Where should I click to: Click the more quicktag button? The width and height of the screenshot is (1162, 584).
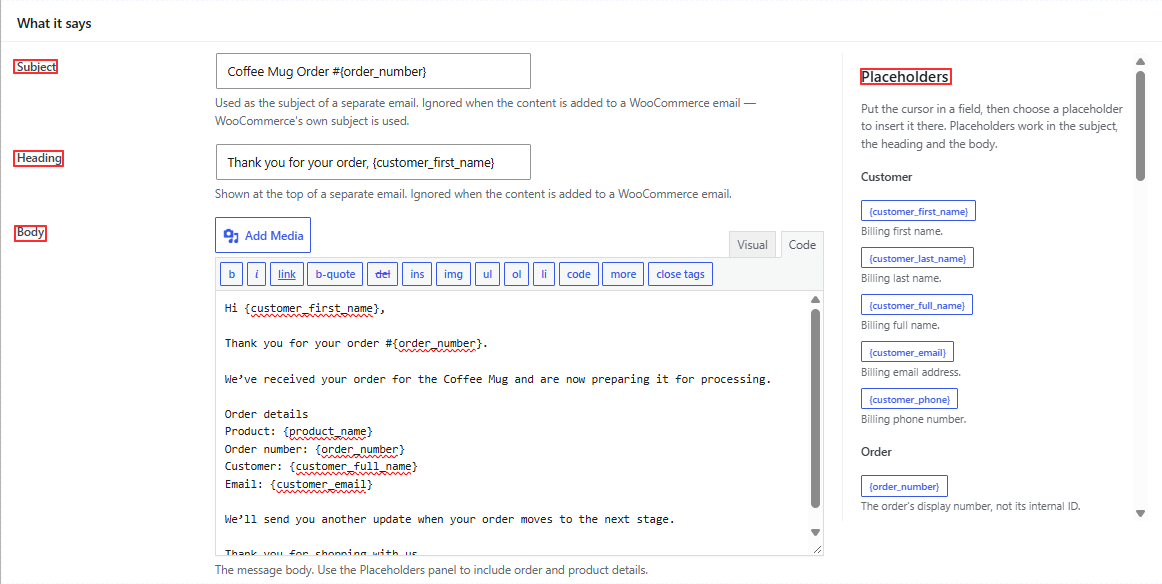click(623, 274)
